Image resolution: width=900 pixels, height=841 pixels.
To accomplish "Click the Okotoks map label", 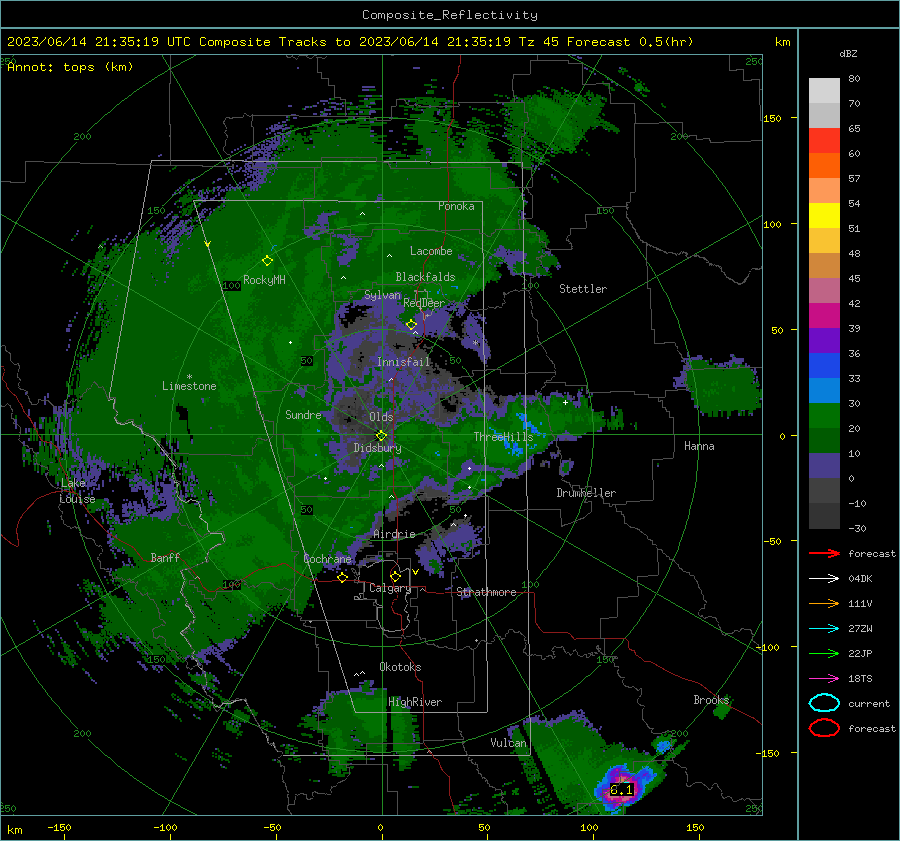I will tap(400, 666).
